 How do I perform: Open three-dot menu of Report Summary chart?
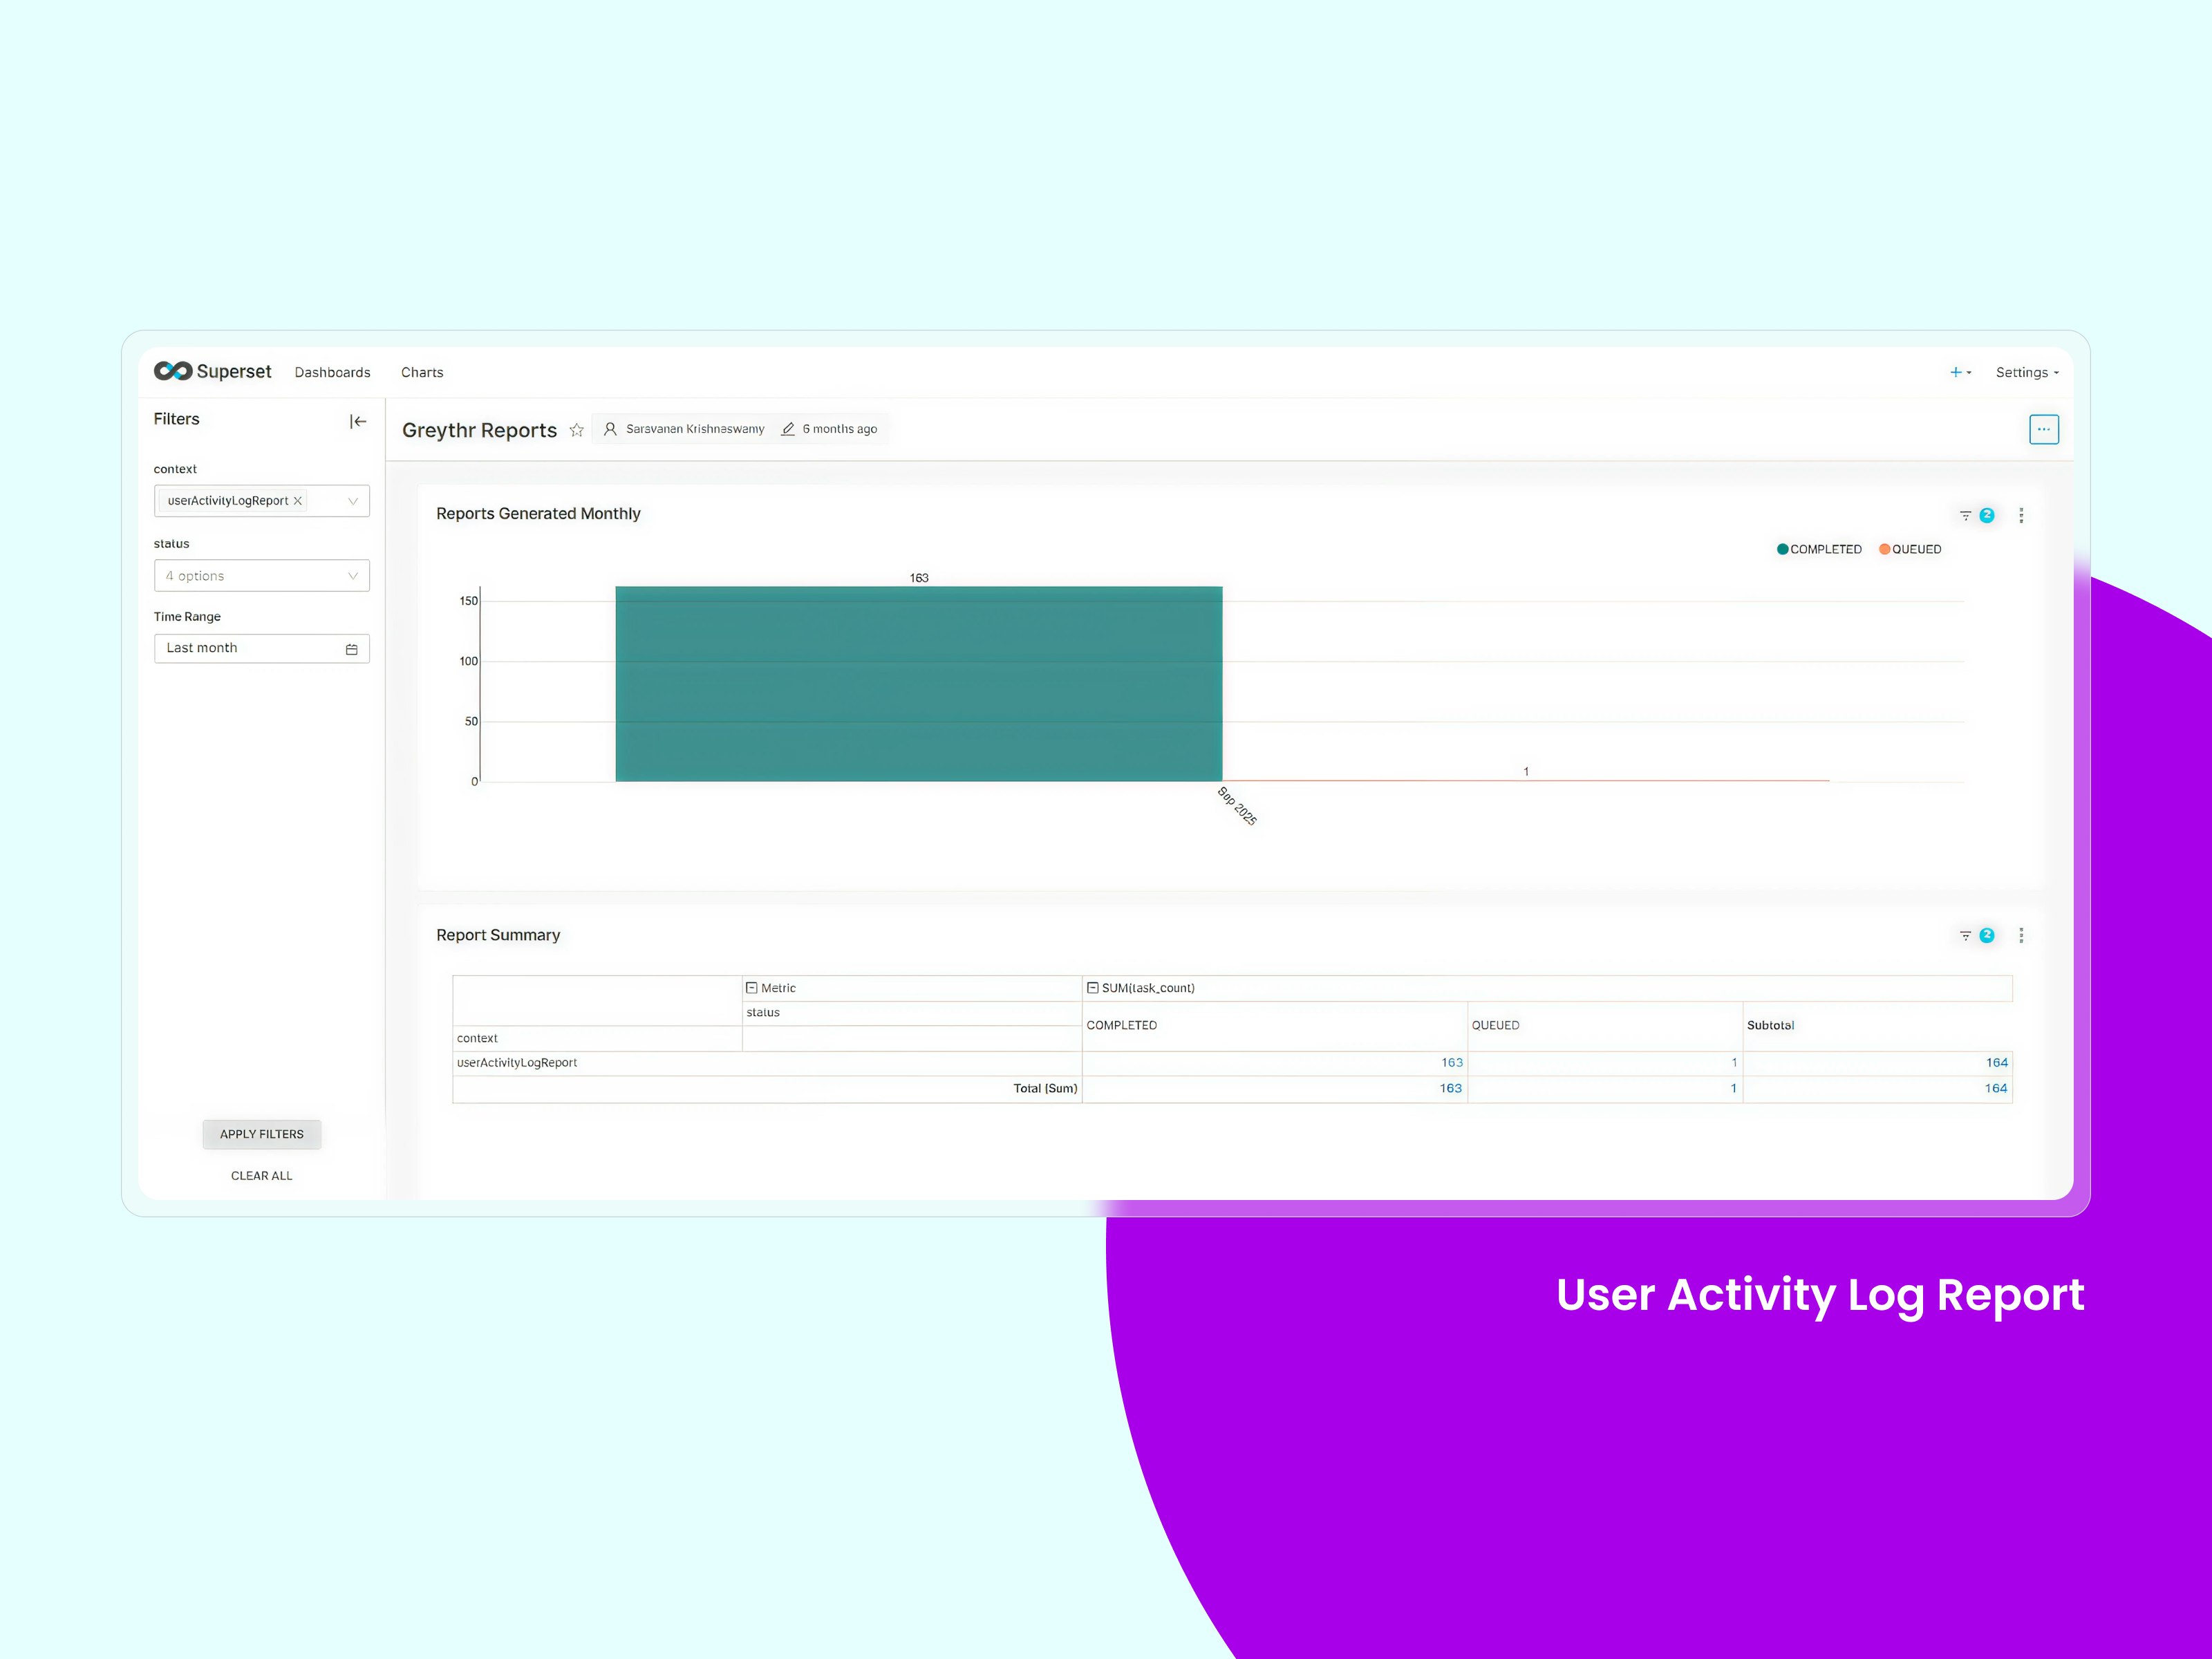pyautogui.click(x=2021, y=935)
